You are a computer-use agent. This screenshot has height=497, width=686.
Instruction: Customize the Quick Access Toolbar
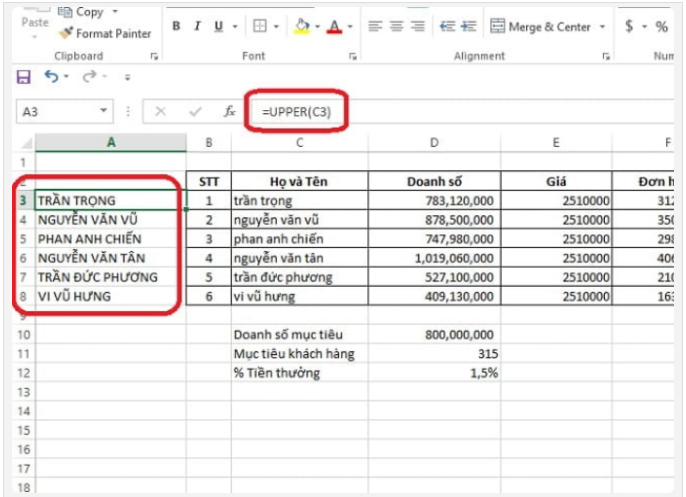tap(127, 77)
